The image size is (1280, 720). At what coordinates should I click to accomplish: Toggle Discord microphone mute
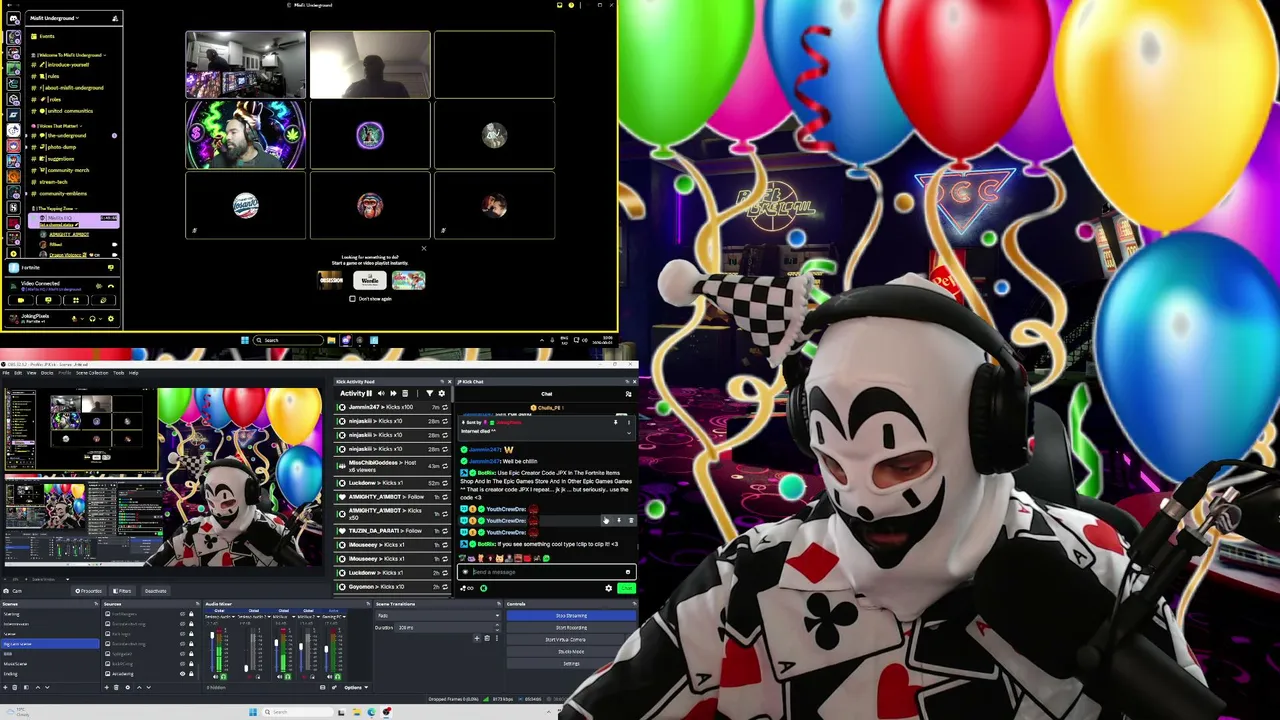(75, 319)
